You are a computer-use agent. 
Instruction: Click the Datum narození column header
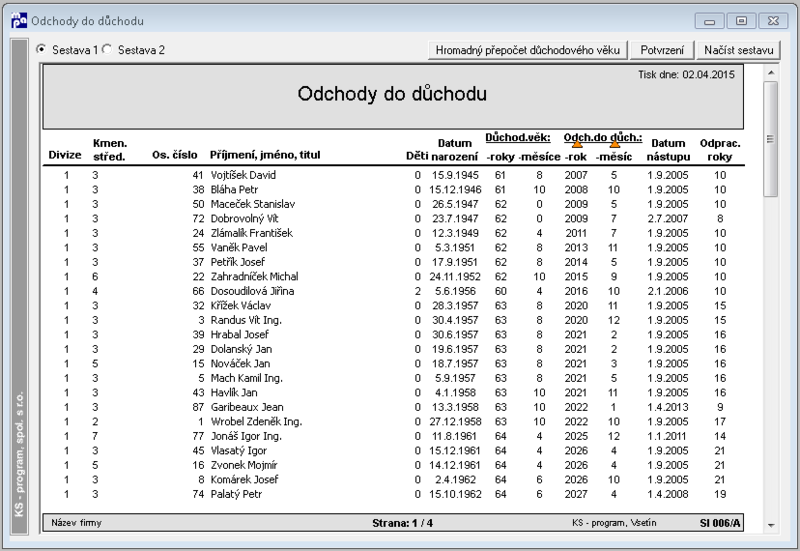(x=454, y=150)
